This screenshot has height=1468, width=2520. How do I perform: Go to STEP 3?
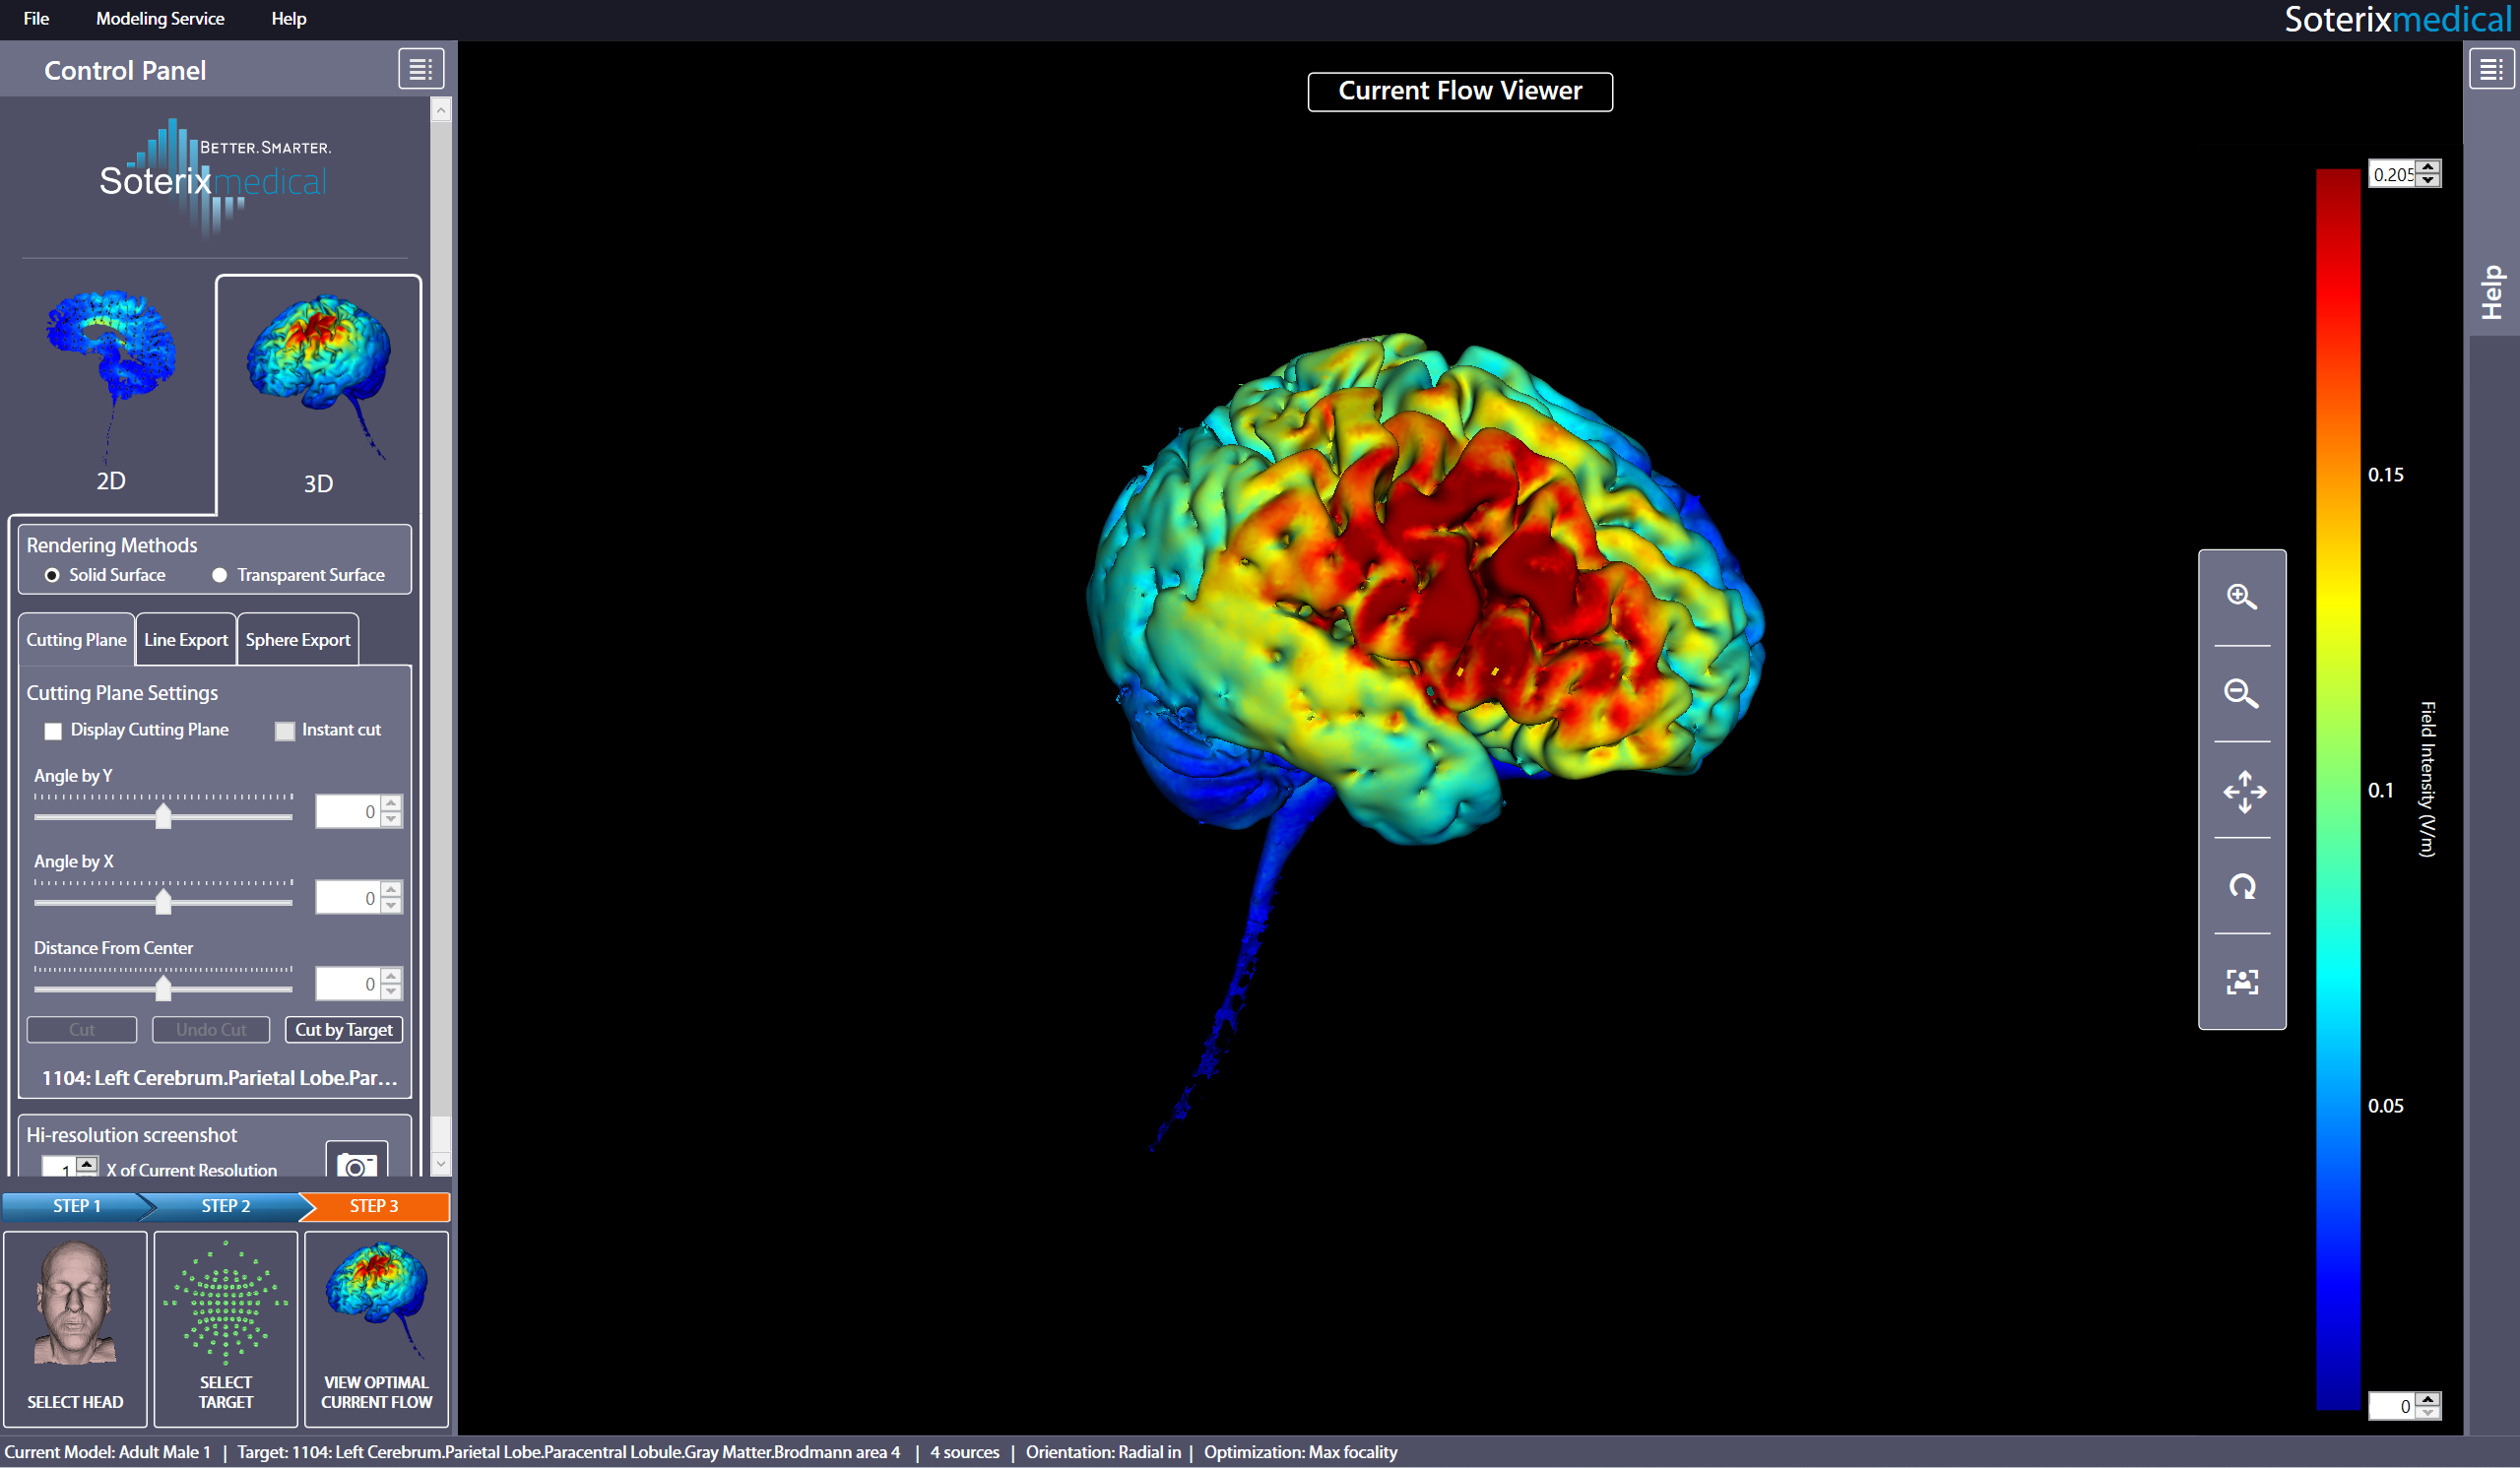click(374, 1206)
